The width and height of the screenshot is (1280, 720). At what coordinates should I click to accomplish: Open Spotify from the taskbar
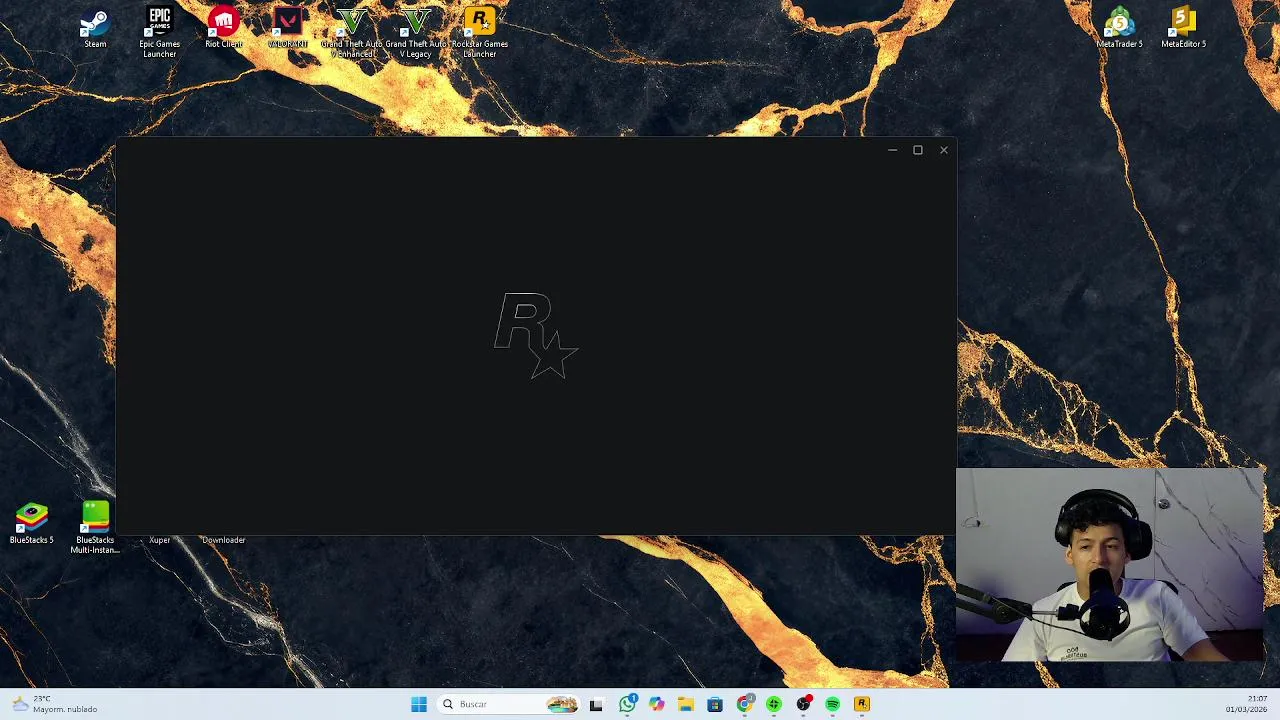click(832, 704)
